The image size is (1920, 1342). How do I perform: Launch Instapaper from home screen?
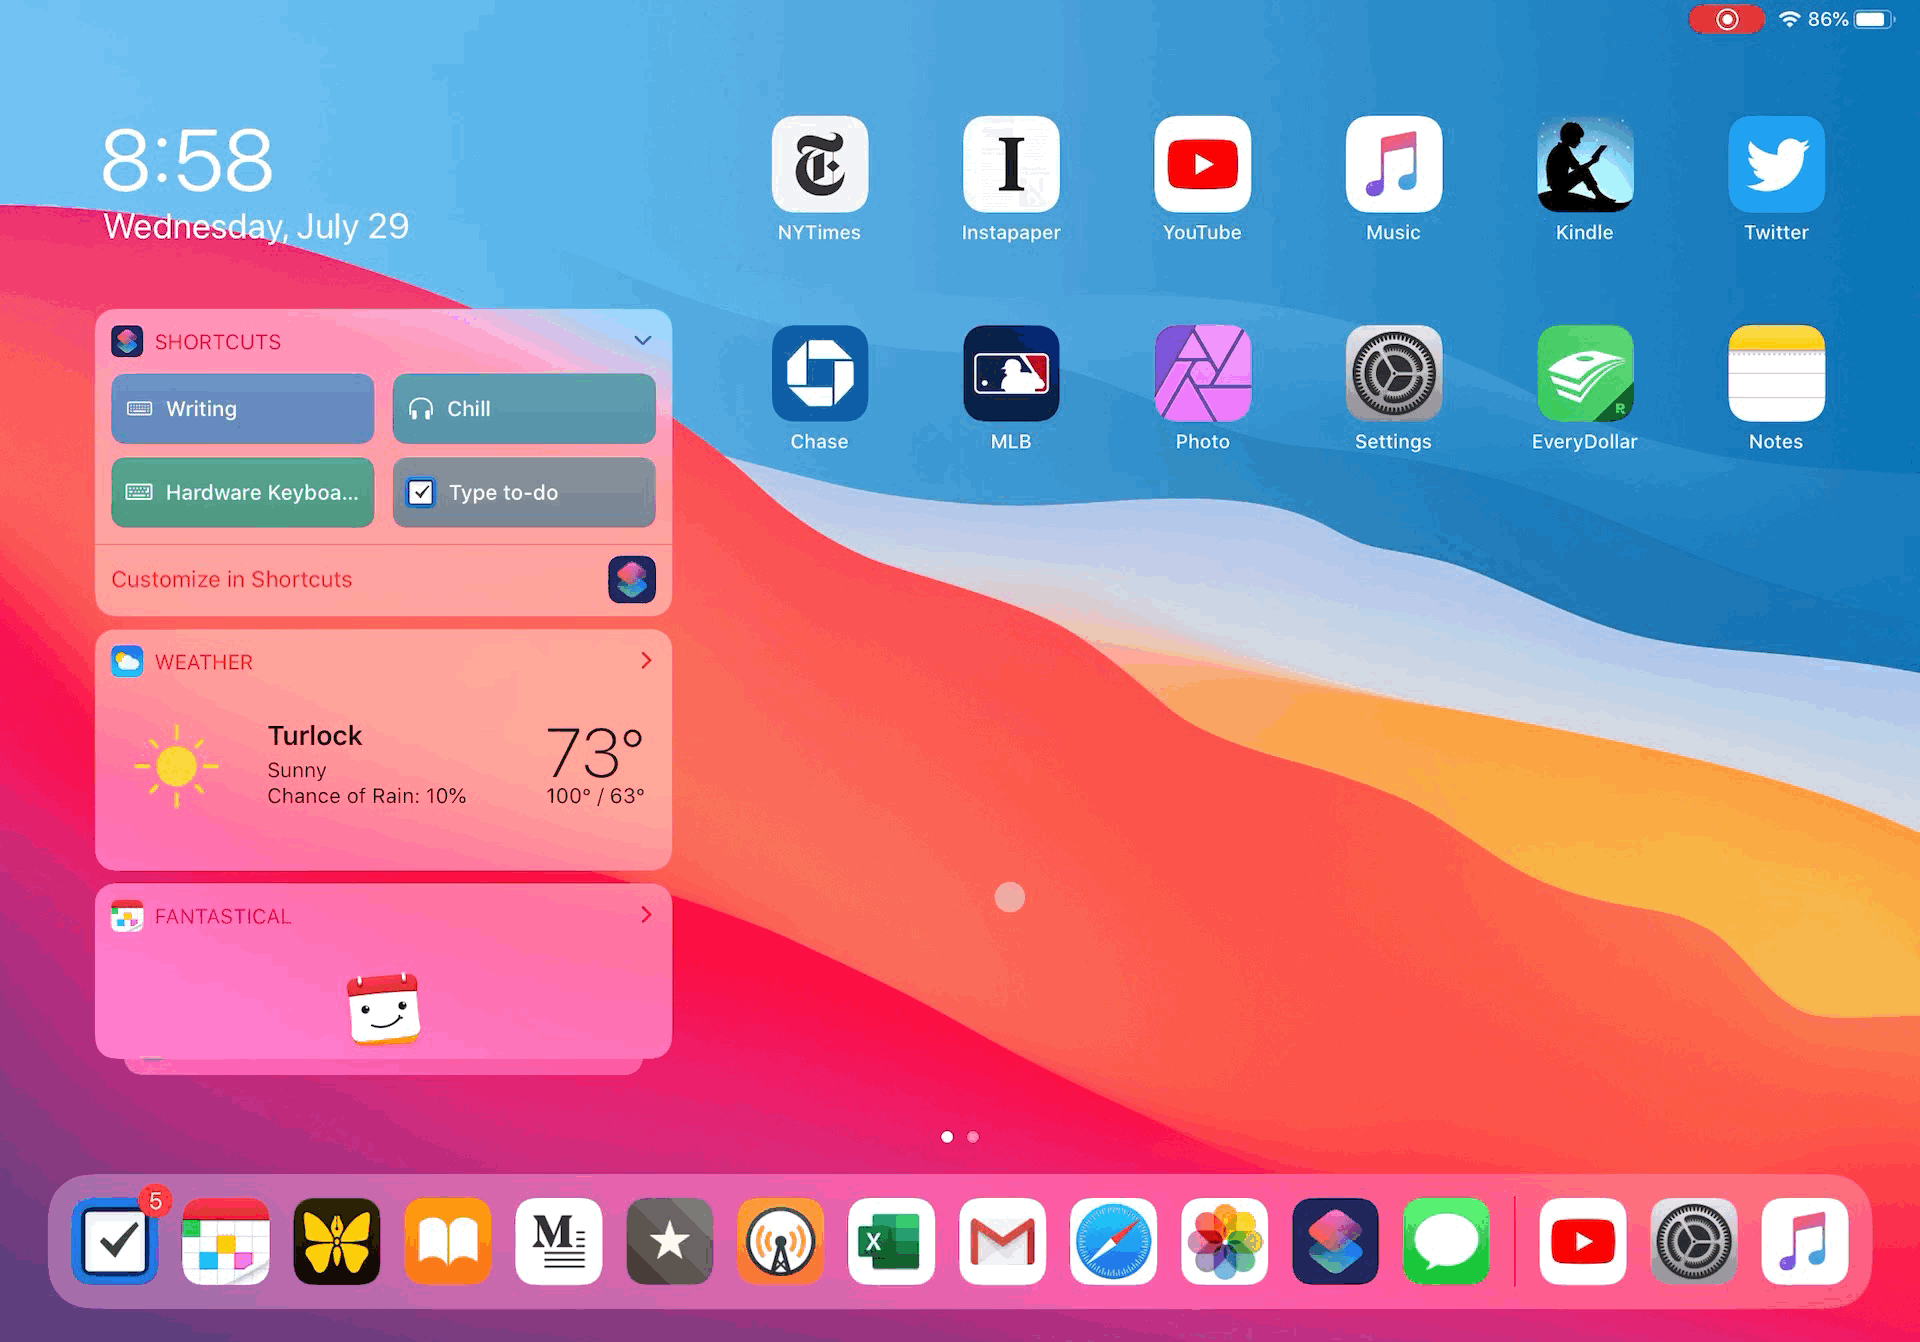coord(1010,164)
